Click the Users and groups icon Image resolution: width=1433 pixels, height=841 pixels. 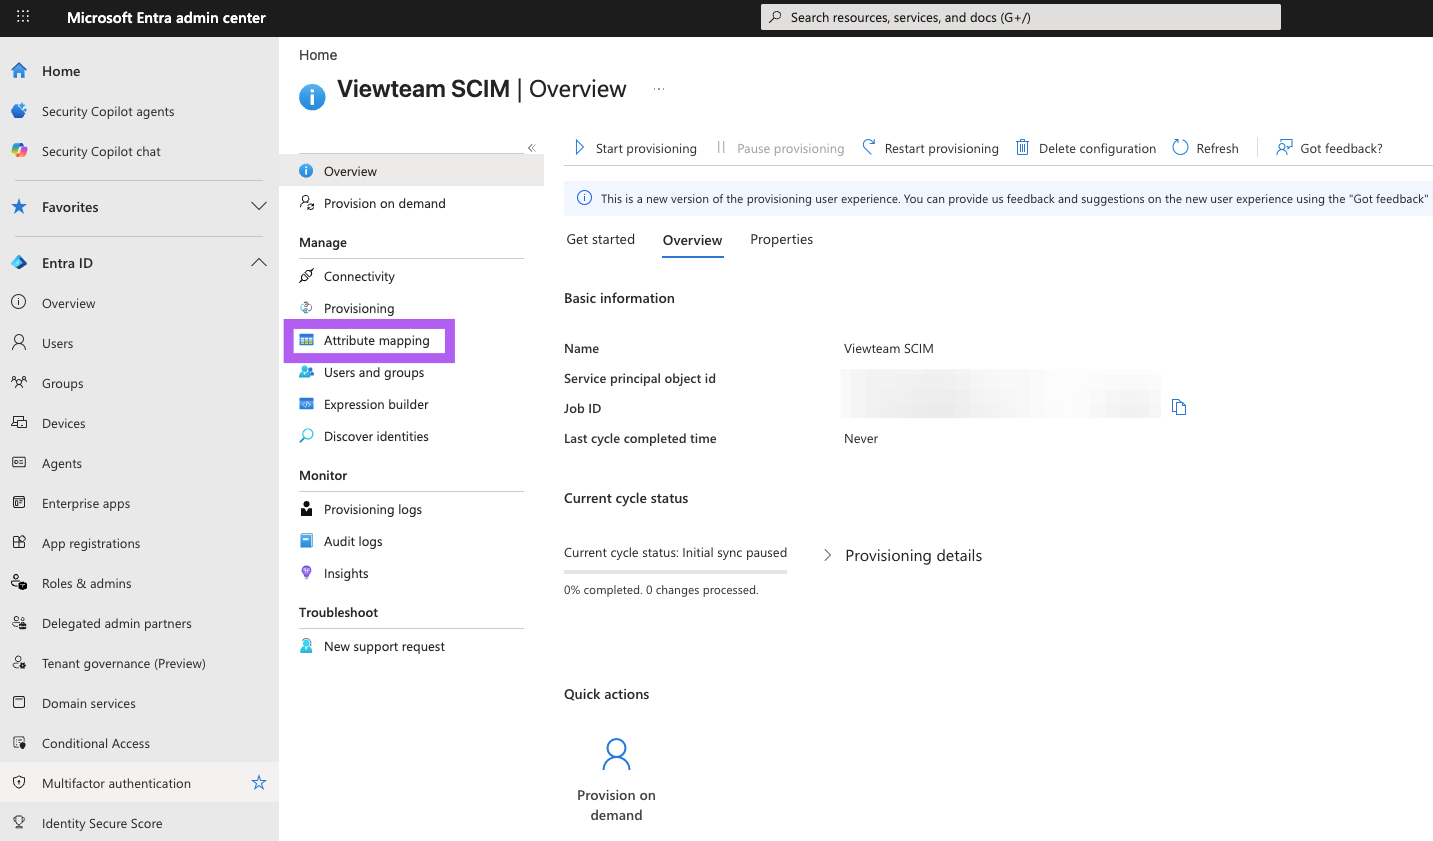point(307,372)
